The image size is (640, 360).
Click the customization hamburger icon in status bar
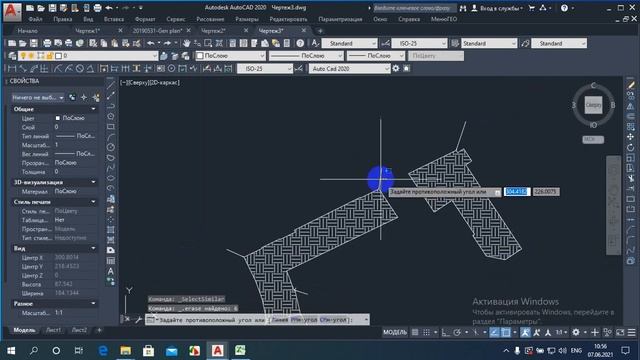pos(631,333)
